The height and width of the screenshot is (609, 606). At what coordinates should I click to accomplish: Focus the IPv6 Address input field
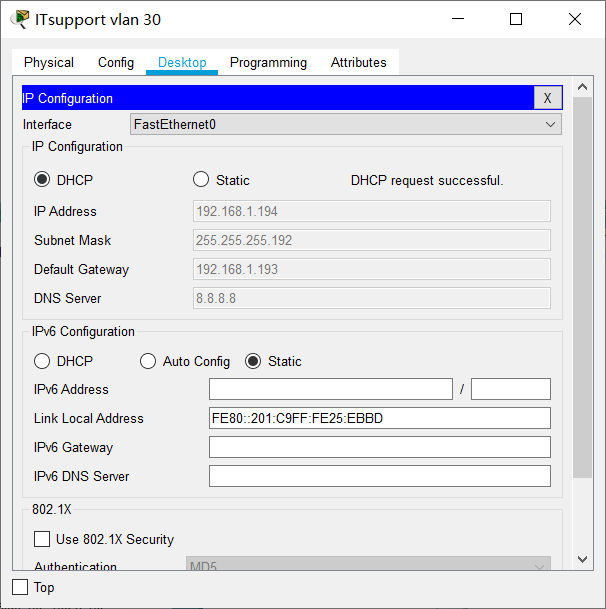pos(331,389)
